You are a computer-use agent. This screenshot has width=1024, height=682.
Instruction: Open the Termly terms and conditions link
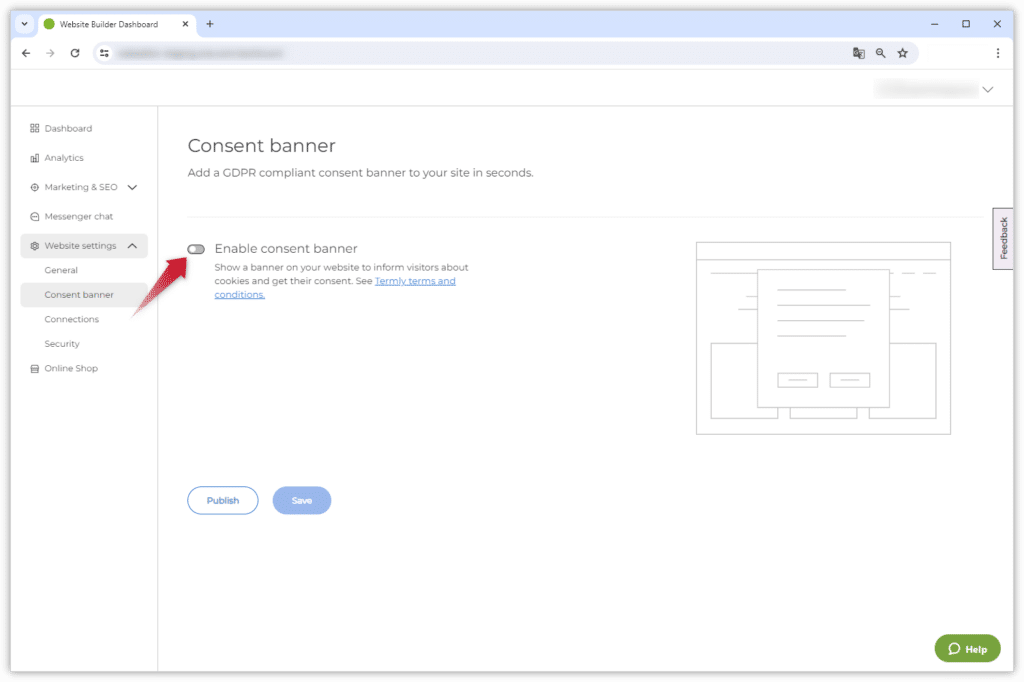point(414,282)
